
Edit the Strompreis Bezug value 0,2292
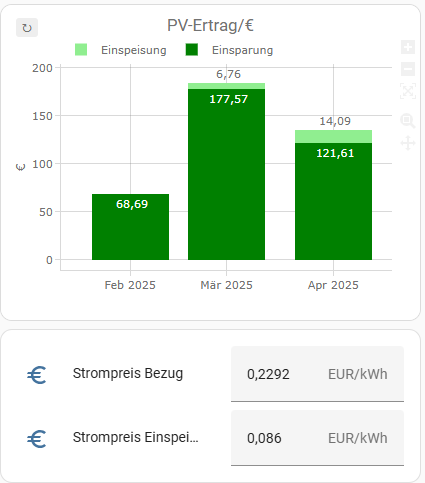tap(317, 374)
